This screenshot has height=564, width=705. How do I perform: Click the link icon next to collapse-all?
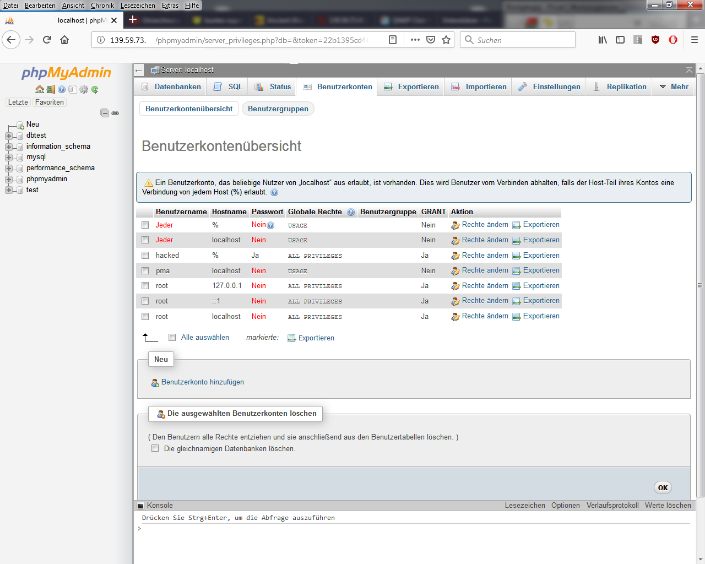[115, 113]
